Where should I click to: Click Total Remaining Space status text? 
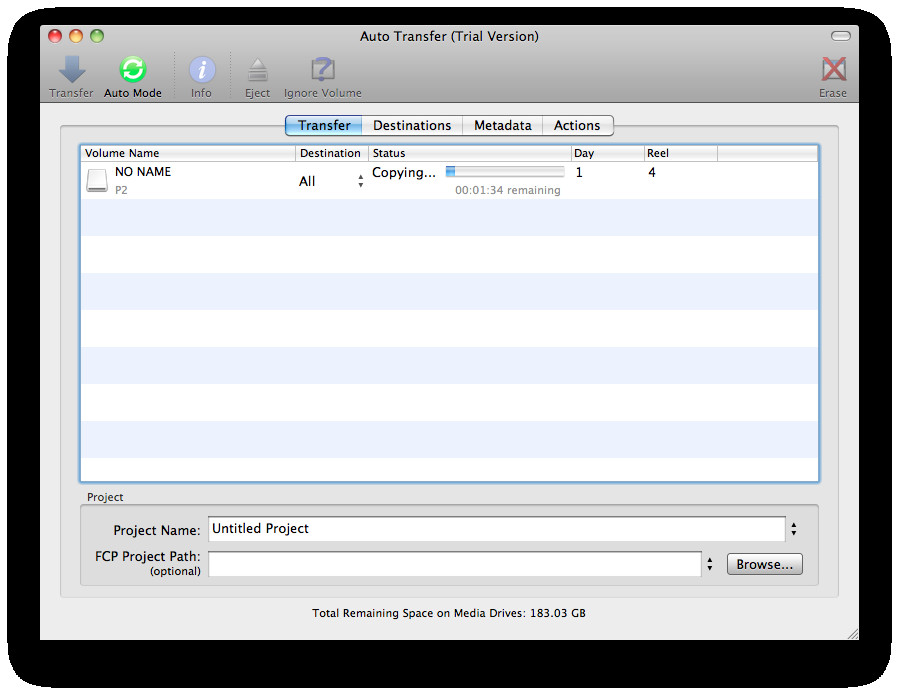pos(449,613)
